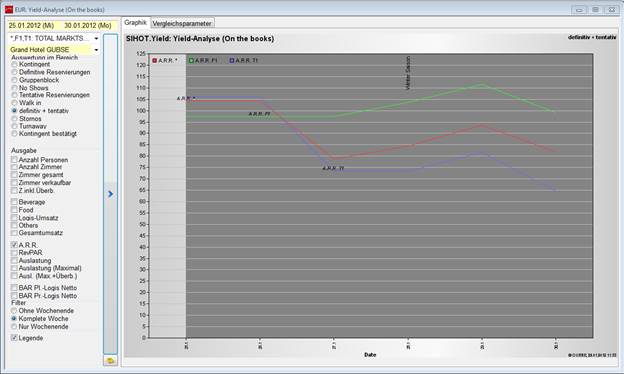The height and width of the screenshot is (374, 624).
Task: Minimize the Yield-Analyse window
Action: [x=579, y=10]
